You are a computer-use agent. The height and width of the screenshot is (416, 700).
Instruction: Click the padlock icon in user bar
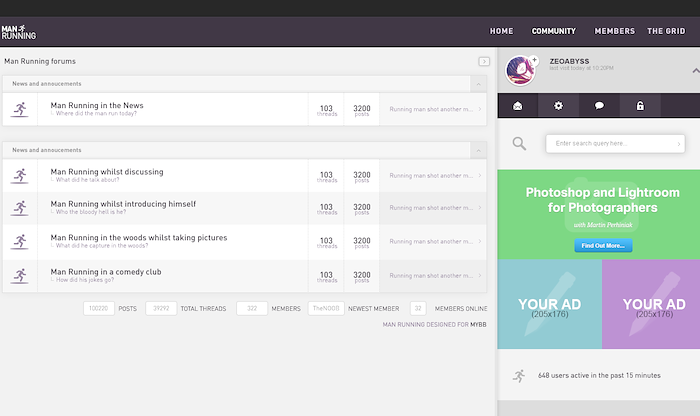(x=640, y=106)
